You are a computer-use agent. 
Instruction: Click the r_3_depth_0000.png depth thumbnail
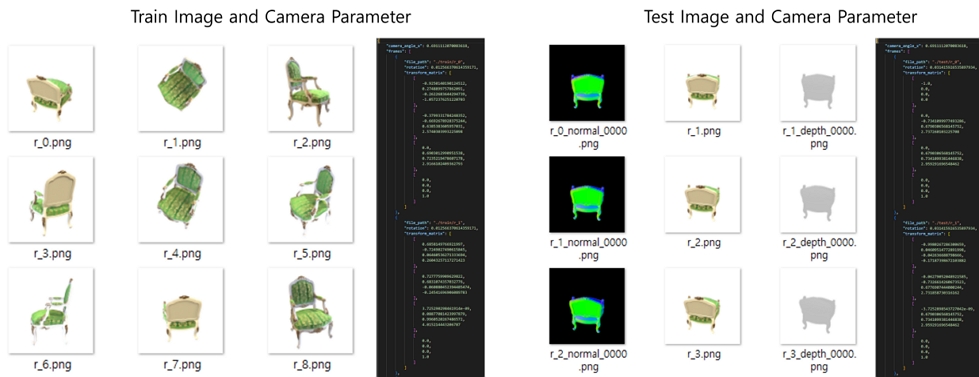click(x=819, y=305)
